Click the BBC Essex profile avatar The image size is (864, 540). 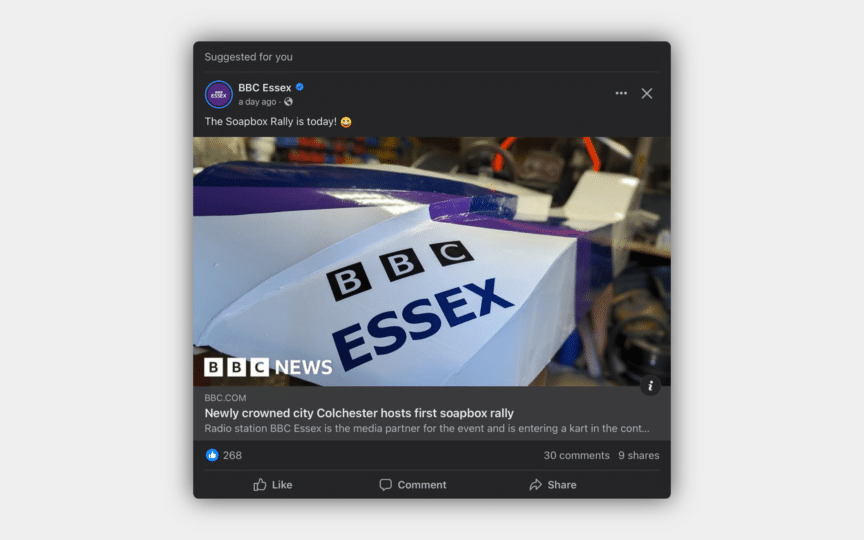point(219,94)
